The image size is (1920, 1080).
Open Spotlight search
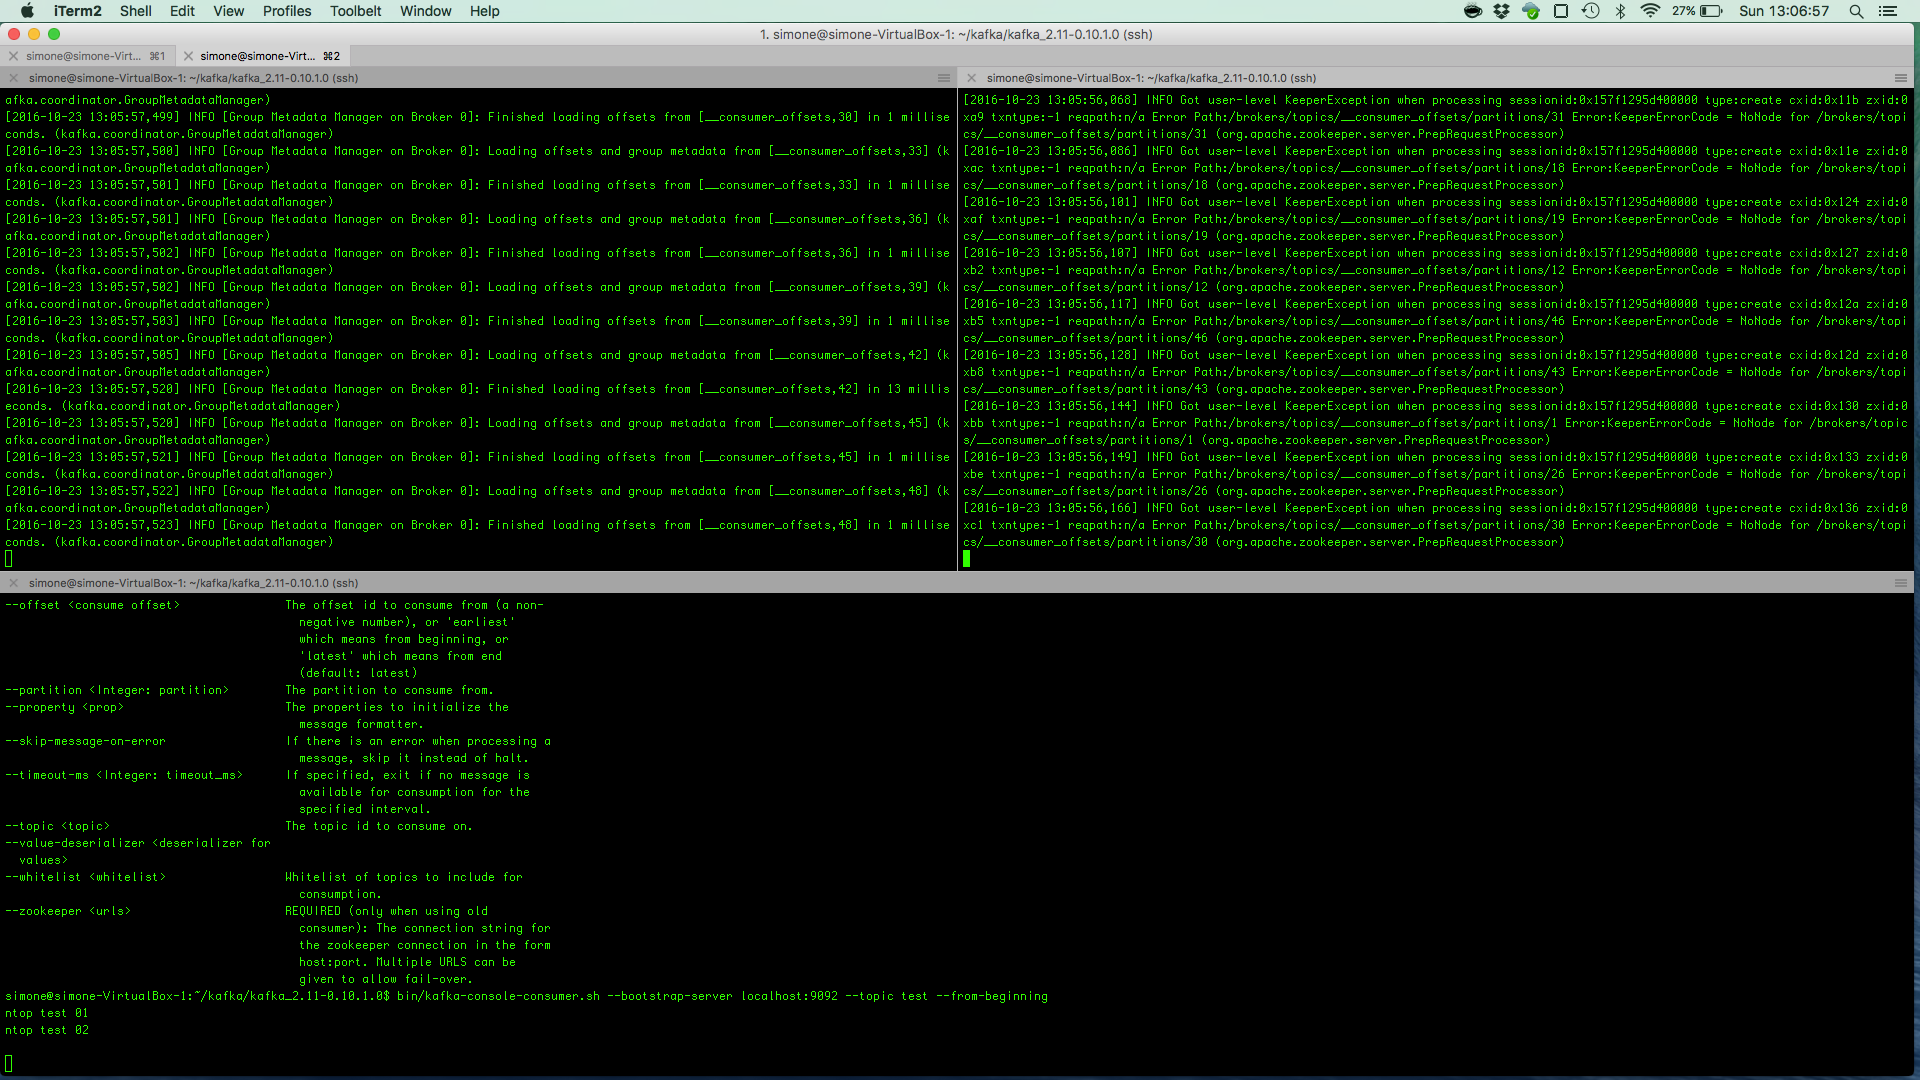(1856, 11)
